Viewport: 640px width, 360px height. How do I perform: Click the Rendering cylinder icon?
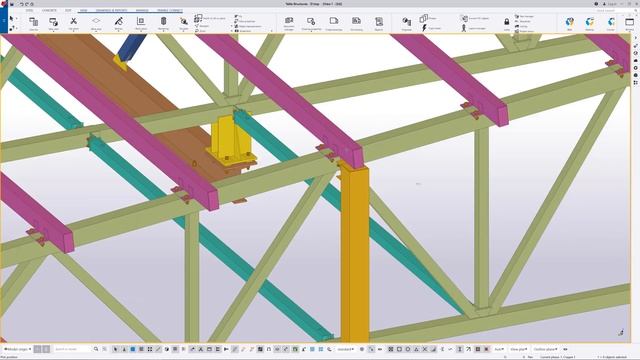tap(163, 23)
